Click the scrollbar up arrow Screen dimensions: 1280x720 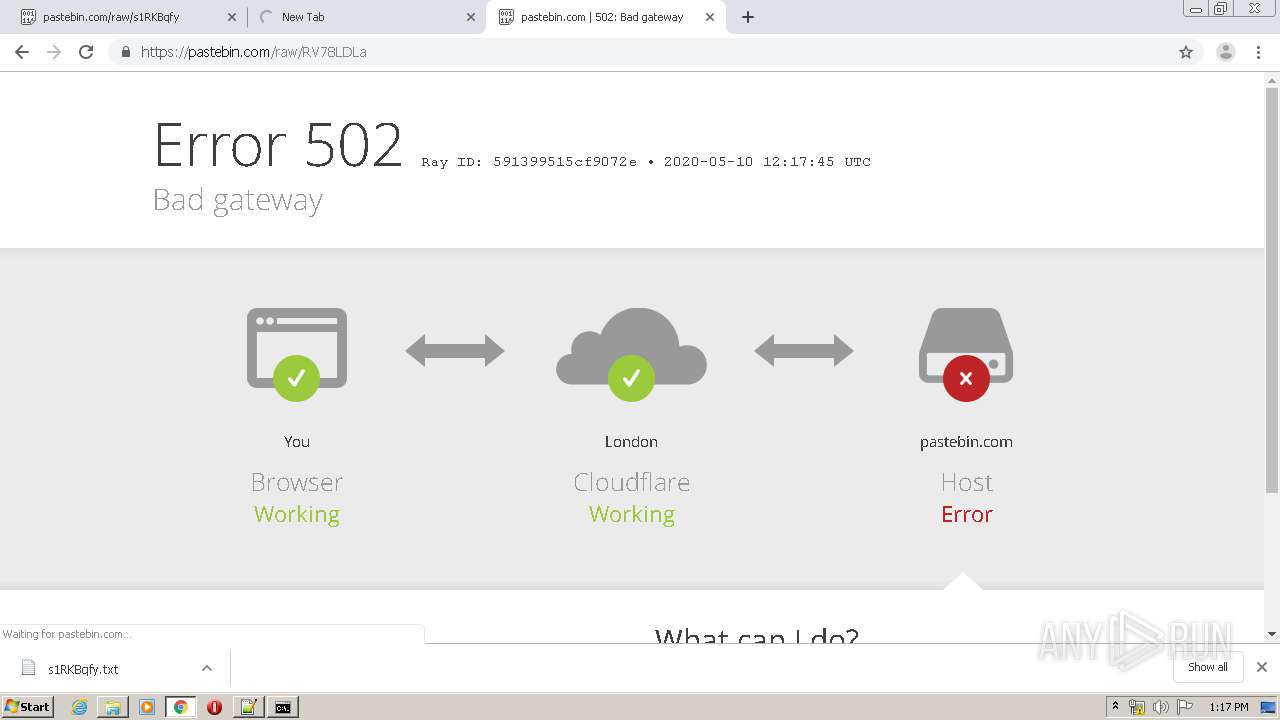coord(1272,79)
